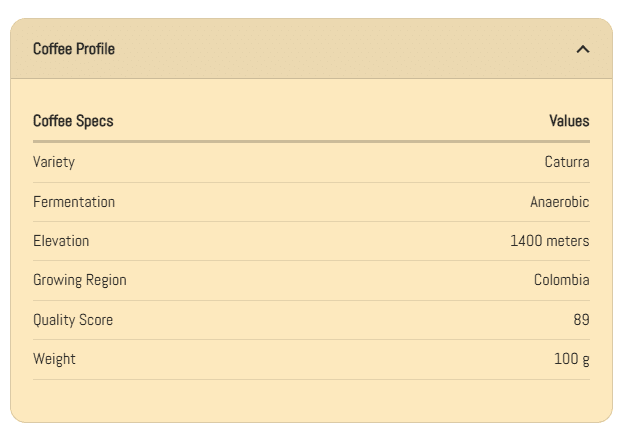Image resolution: width=618 pixels, height=429 pixels.
Task: Click the Caturra variety value
Action: pos(567,162)
